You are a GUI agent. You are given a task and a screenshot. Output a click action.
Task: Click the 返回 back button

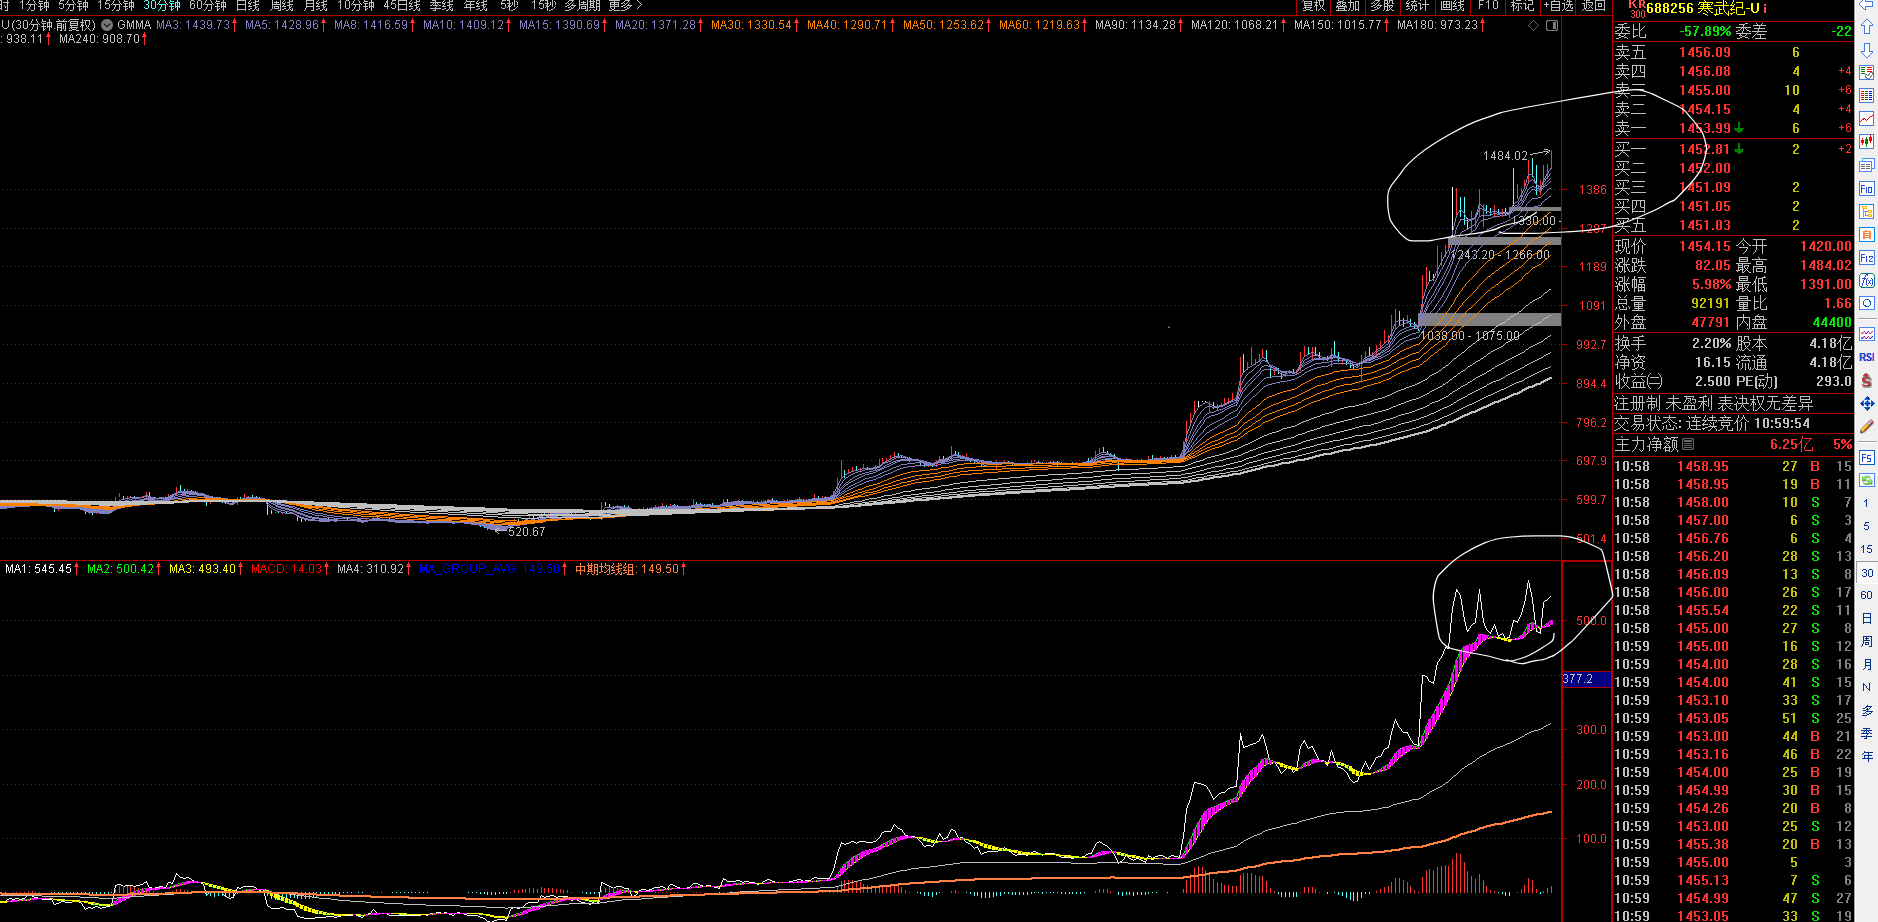click(x=1593, y=6)
